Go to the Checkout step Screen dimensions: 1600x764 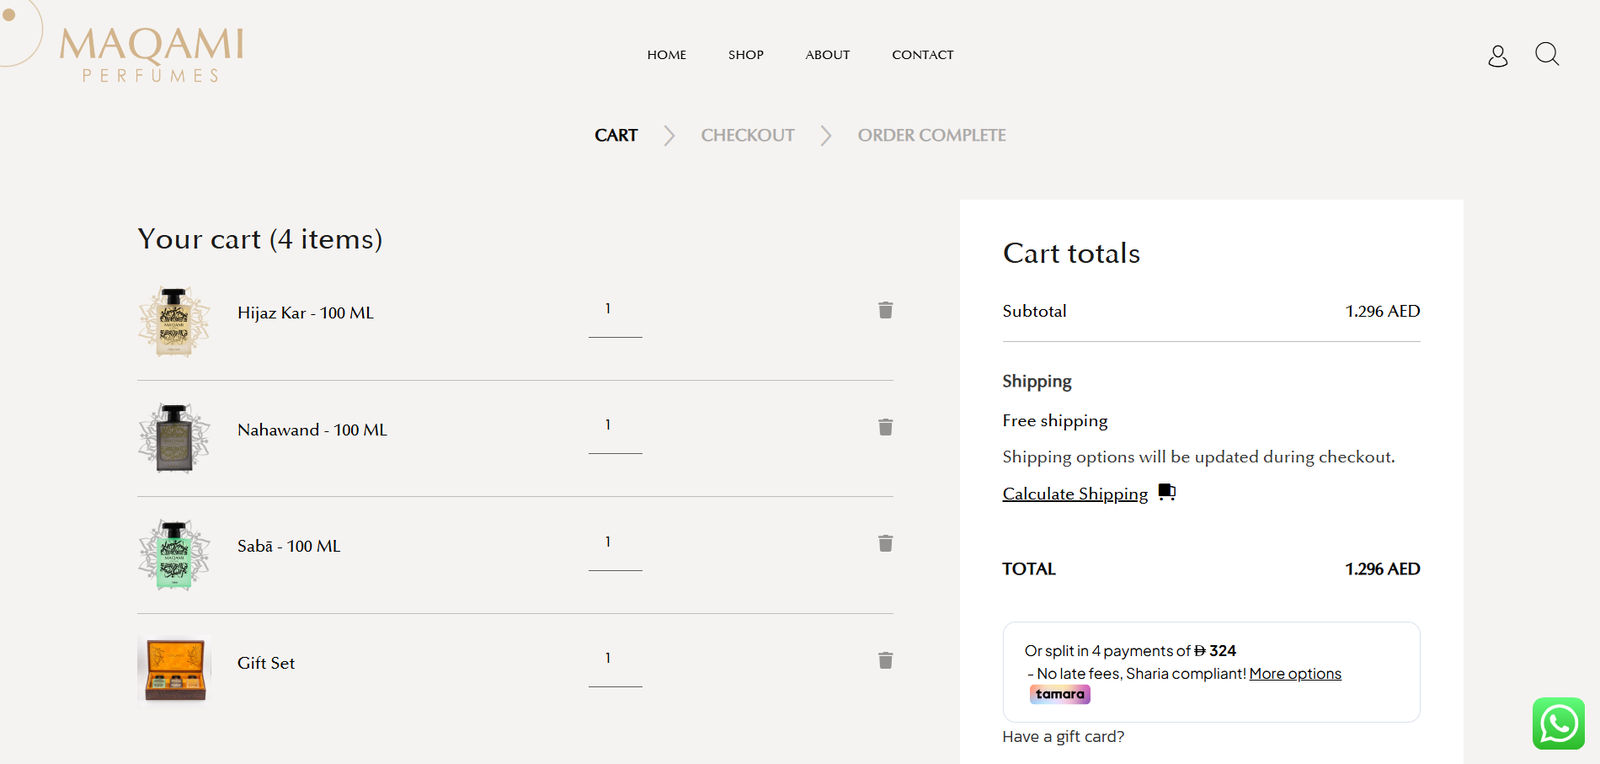click(747, 135)
